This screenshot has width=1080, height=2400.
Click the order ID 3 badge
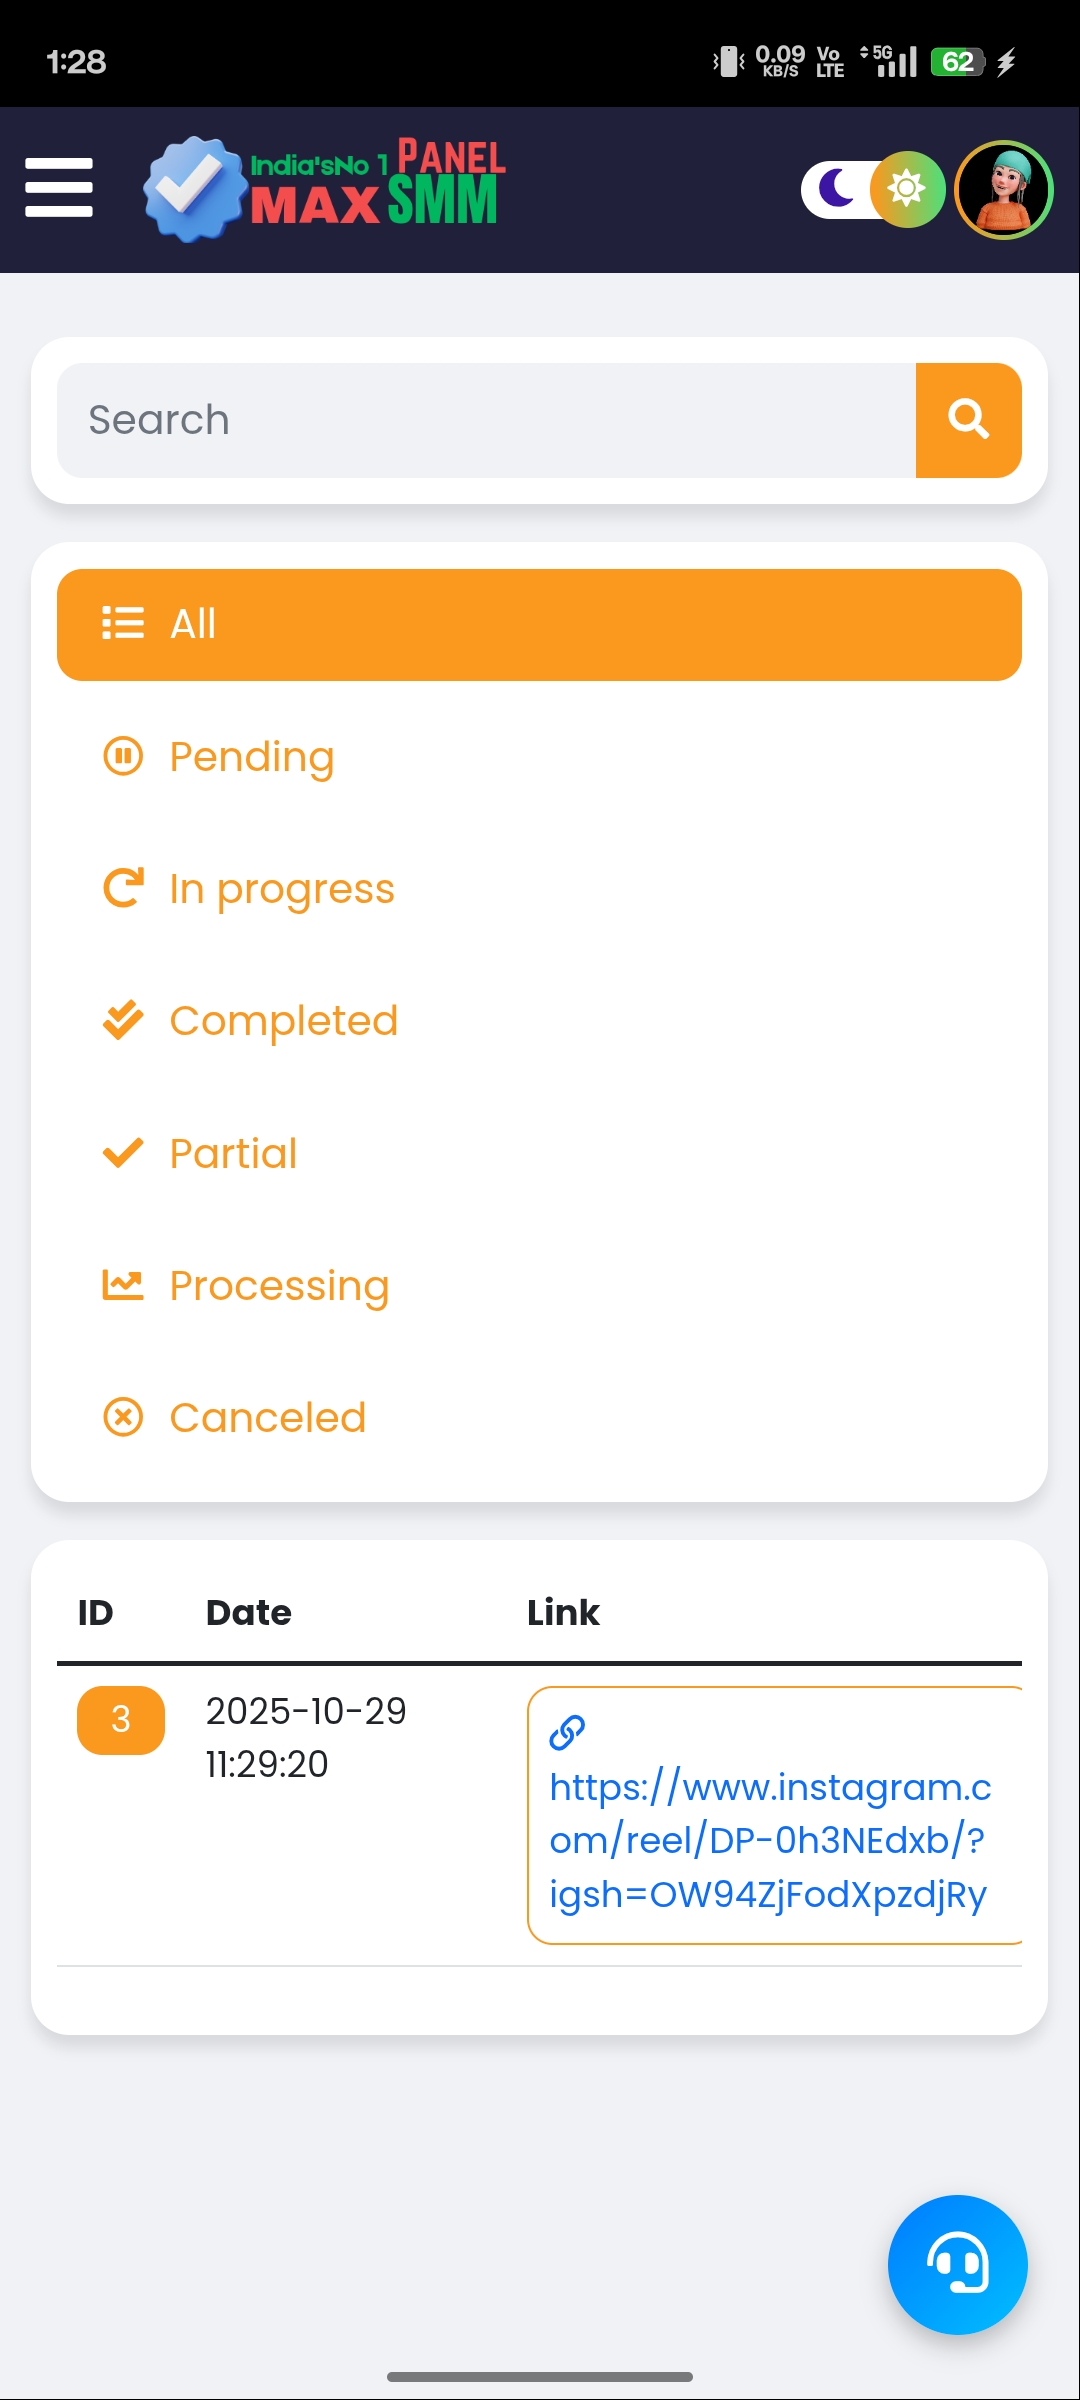[x=119, y=1720]
